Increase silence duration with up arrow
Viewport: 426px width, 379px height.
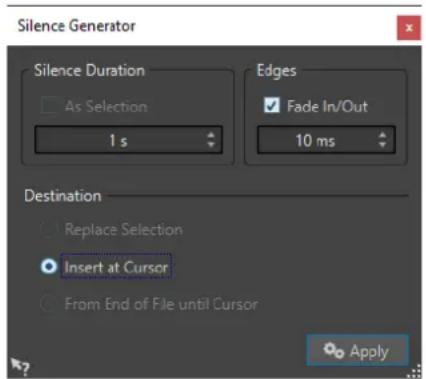tap(211, 135)
